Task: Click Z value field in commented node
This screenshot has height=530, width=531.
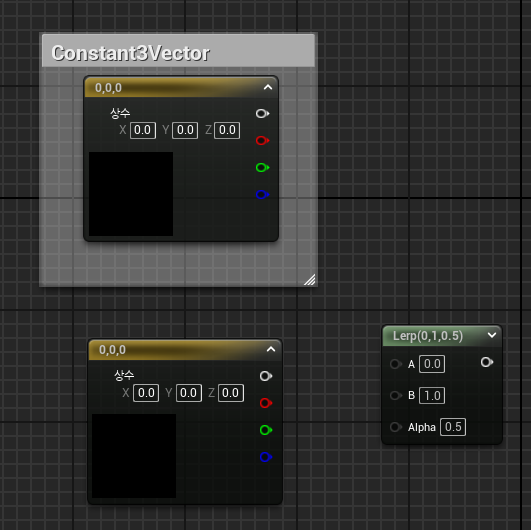Action: (x=227, y=130)
